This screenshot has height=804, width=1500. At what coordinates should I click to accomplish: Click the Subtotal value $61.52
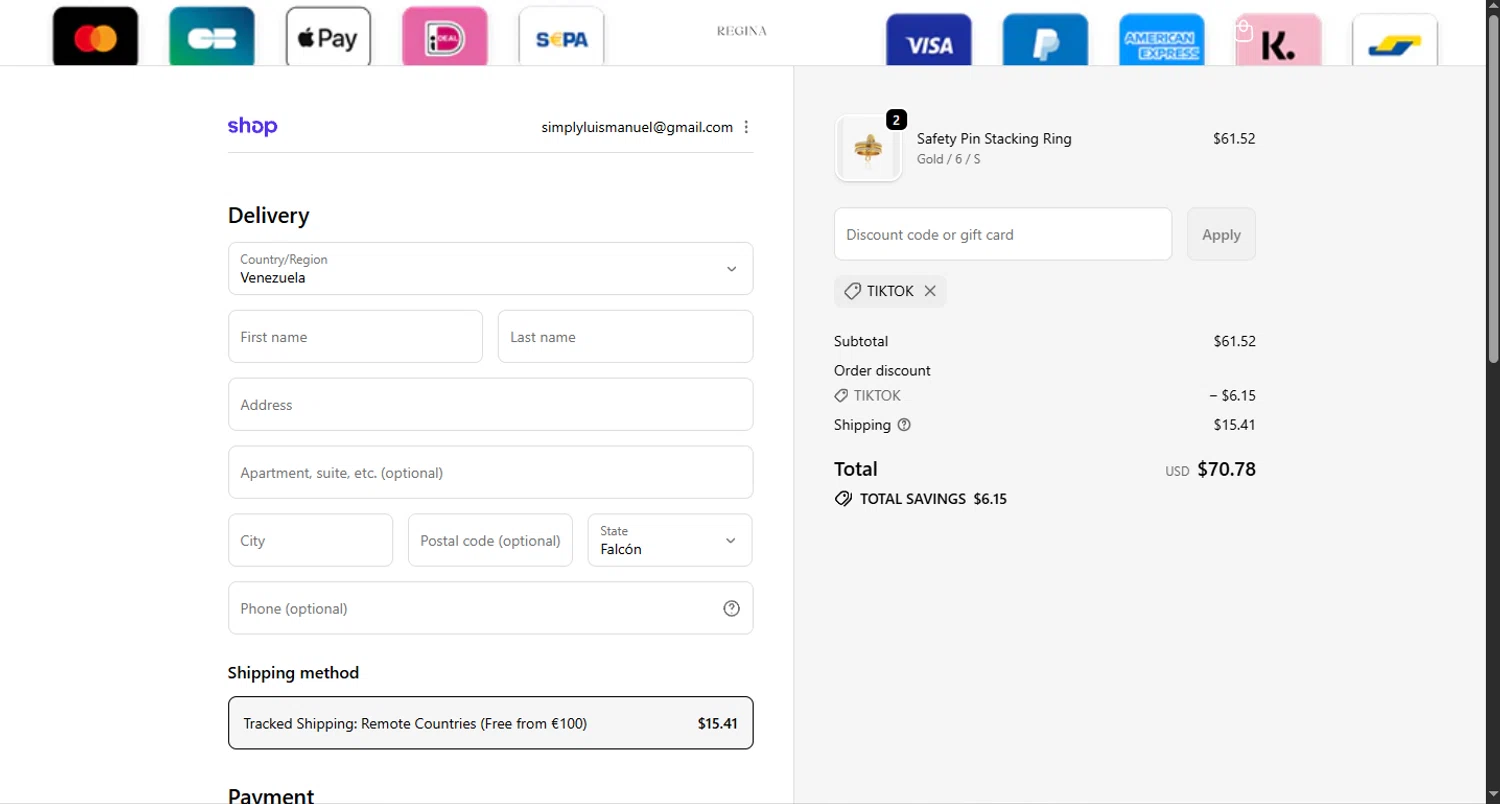pyautogui.click(x=1234, y=341)
